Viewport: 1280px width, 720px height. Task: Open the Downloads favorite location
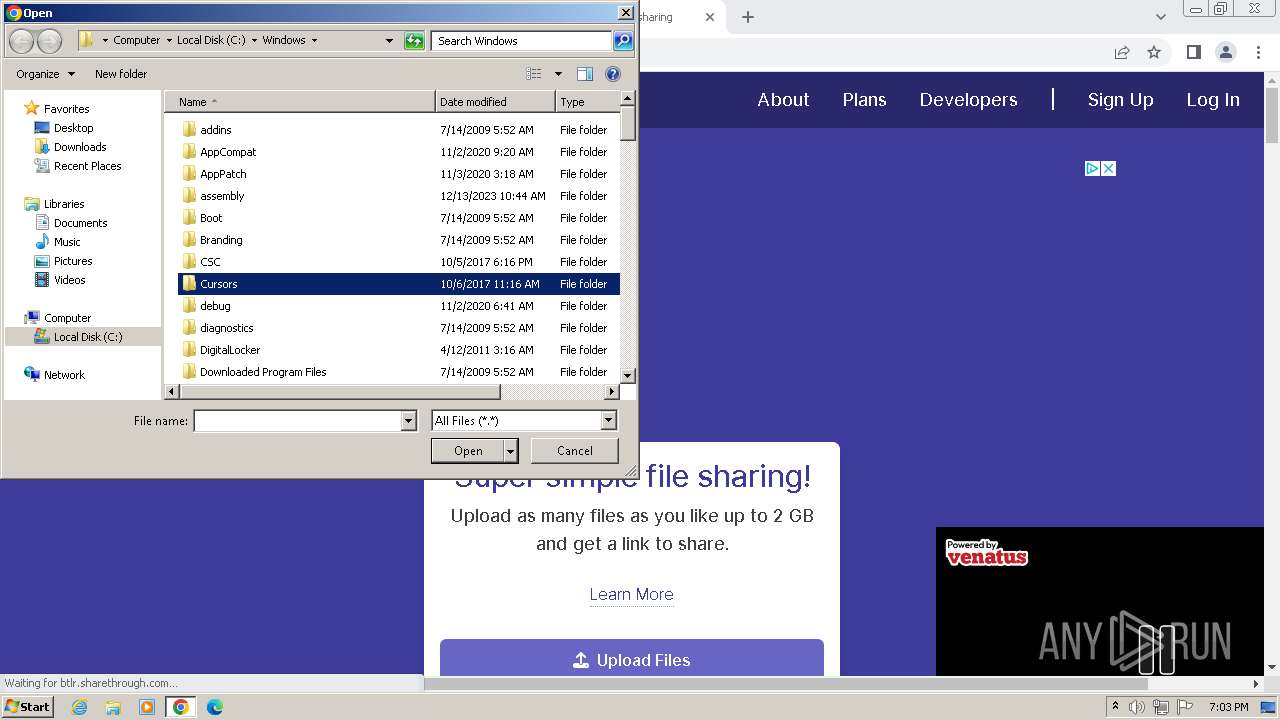point(80,147)
